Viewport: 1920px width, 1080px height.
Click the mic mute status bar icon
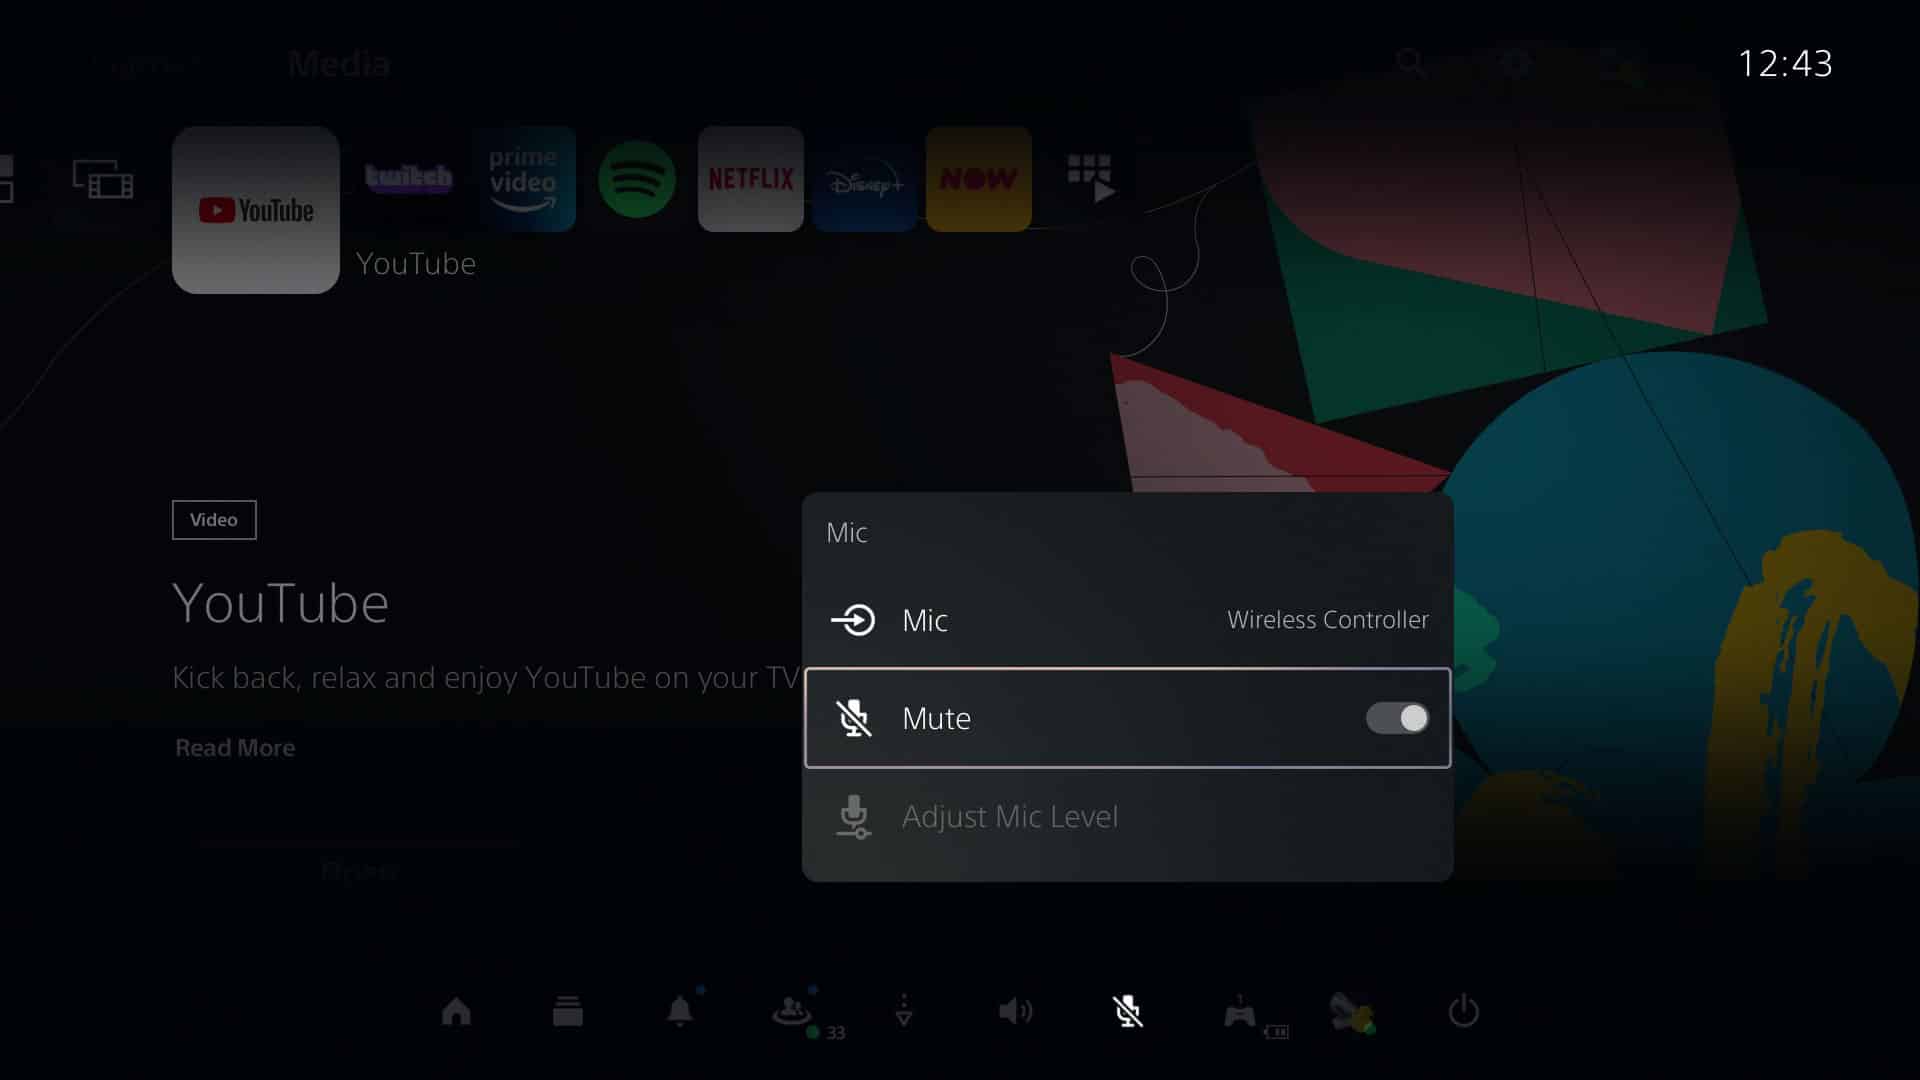1127,1010
